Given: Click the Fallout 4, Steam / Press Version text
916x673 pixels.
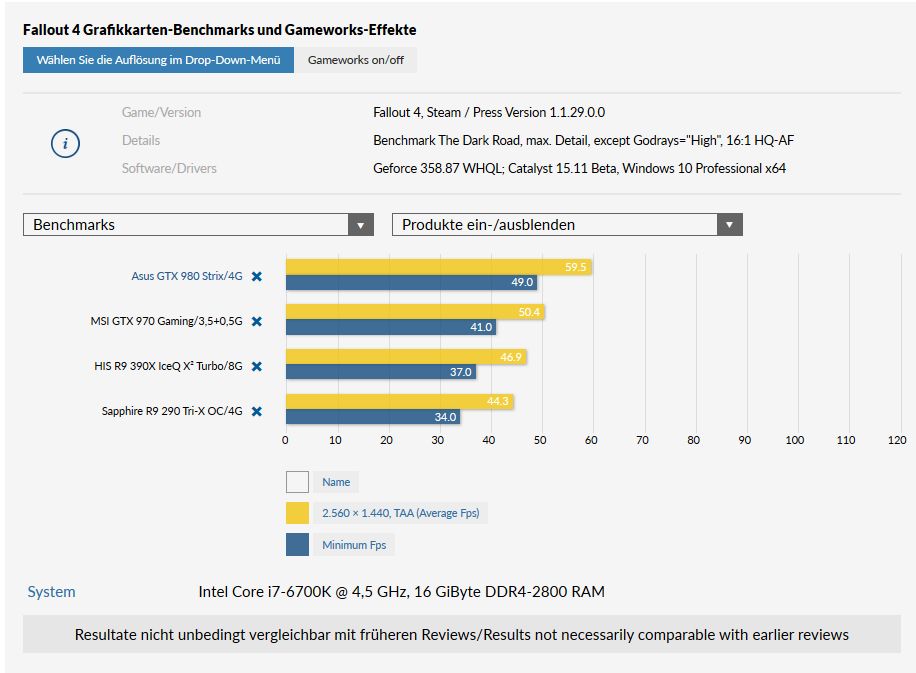Looking at the screenshot, I should click(x=489, y=112).
